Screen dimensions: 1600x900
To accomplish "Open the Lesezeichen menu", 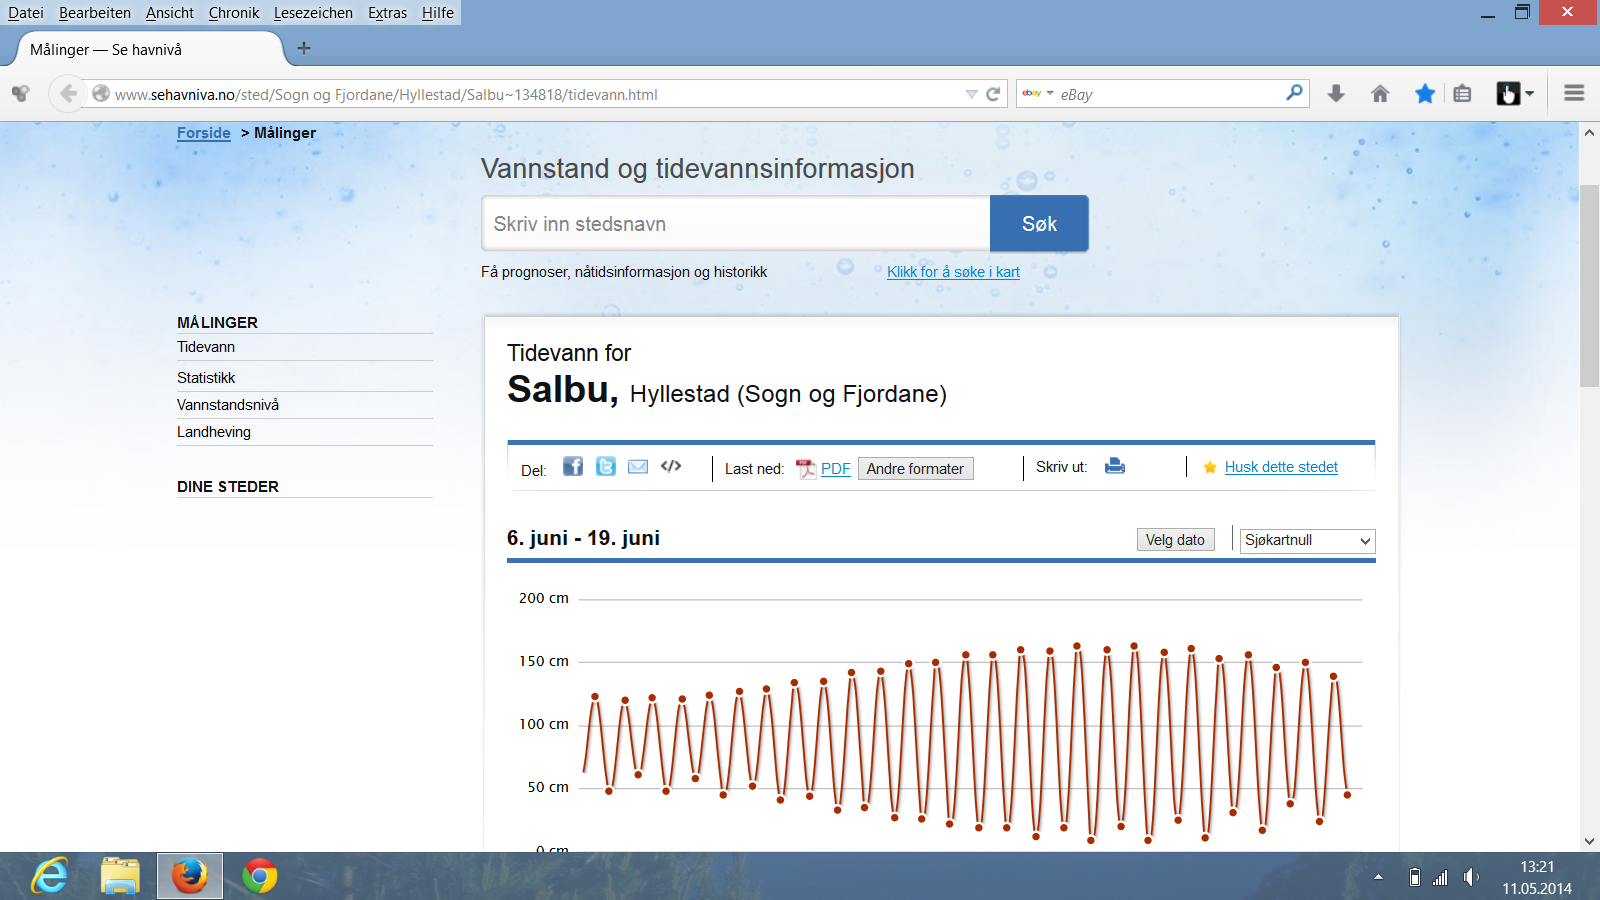I will point(313,13).
